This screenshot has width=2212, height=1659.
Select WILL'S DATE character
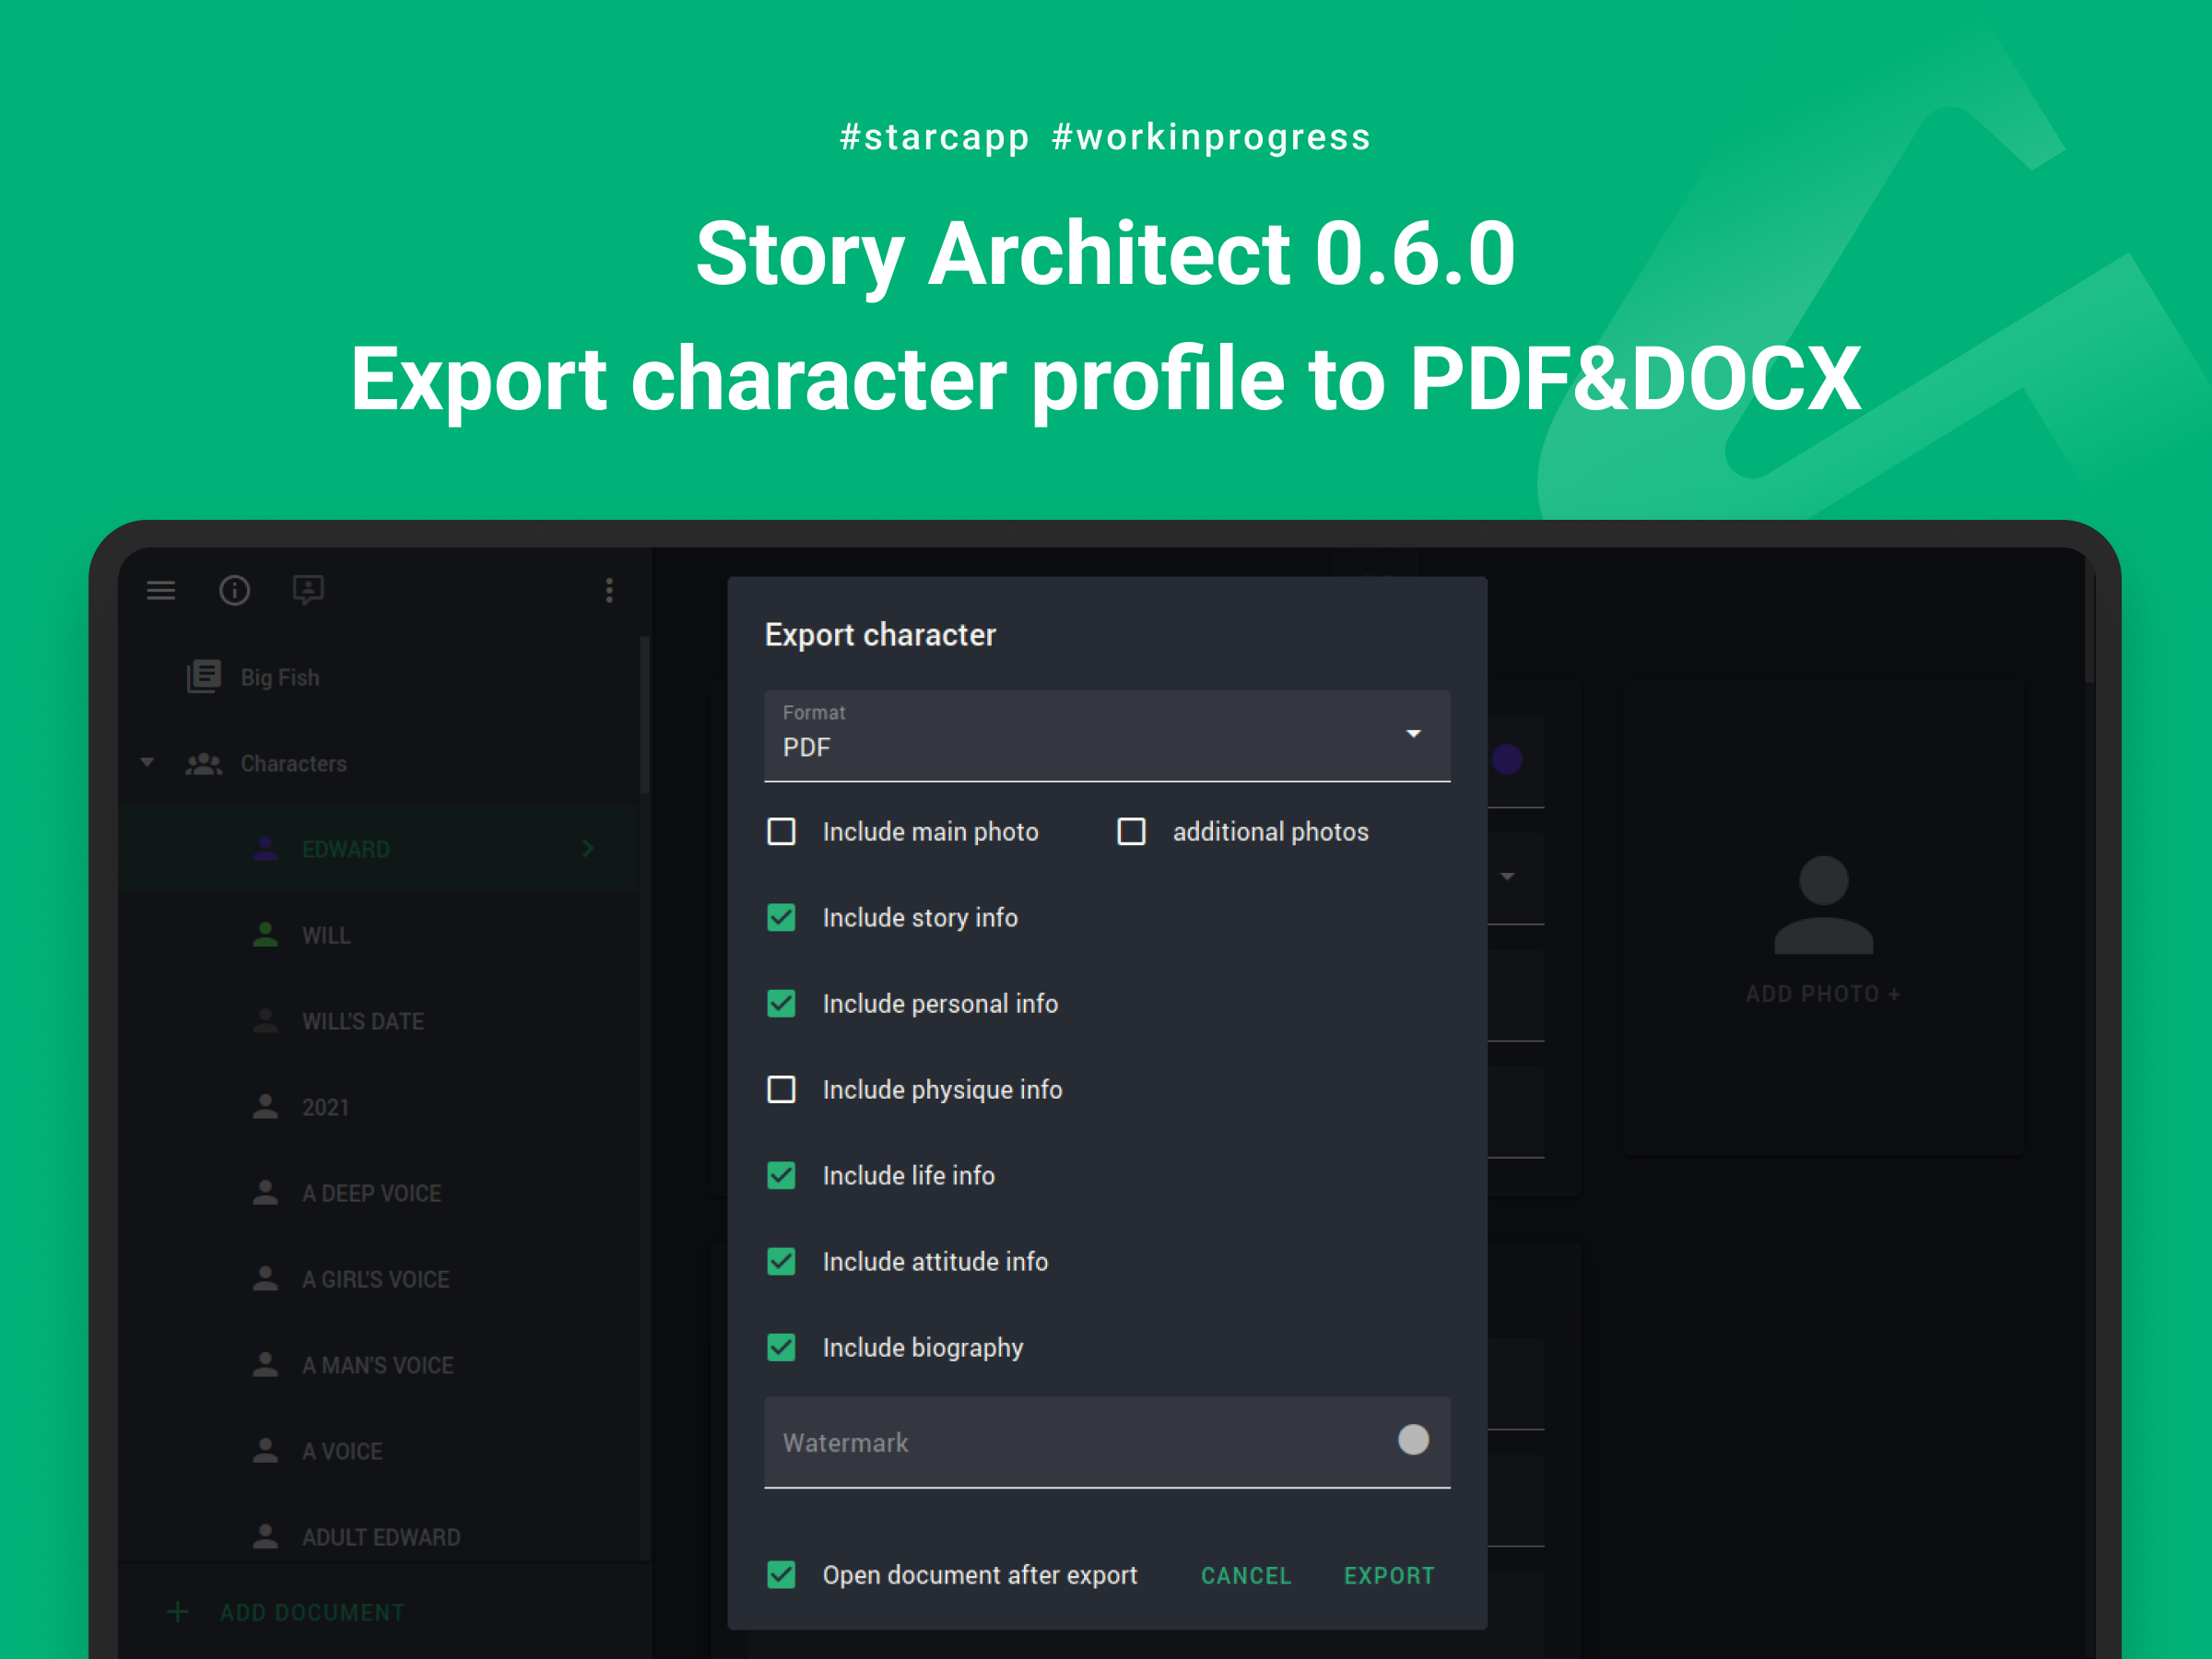click(x=378, y=1021)
